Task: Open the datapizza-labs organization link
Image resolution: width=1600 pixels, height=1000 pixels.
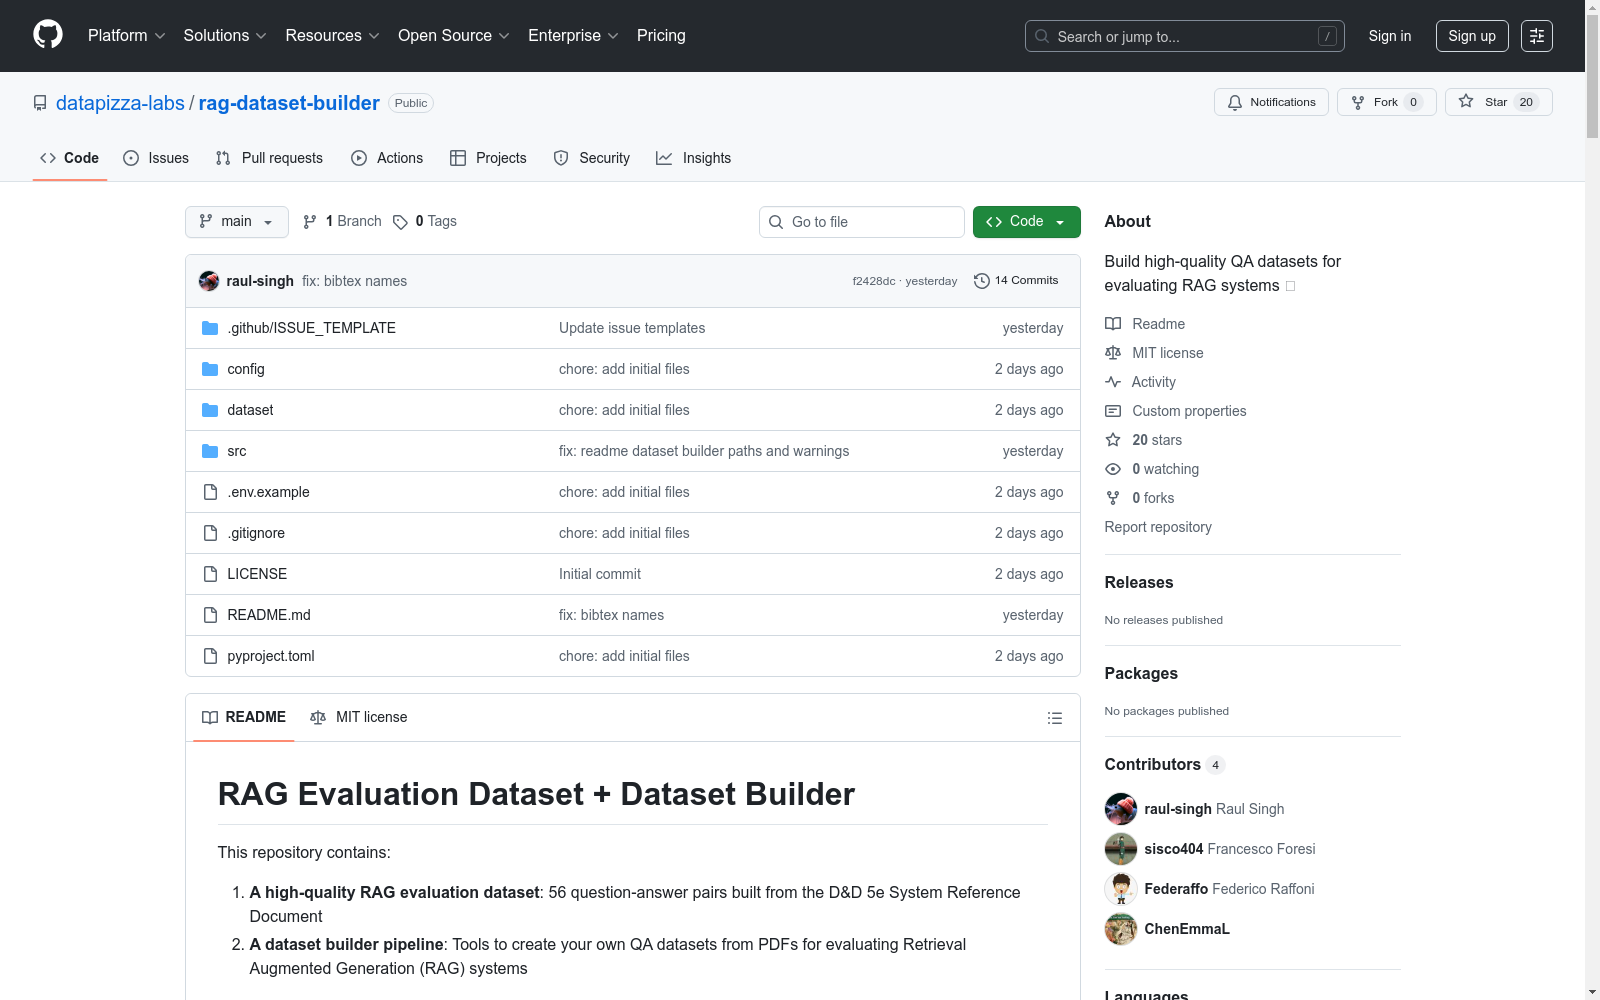Action: click(x=120, y=103)
